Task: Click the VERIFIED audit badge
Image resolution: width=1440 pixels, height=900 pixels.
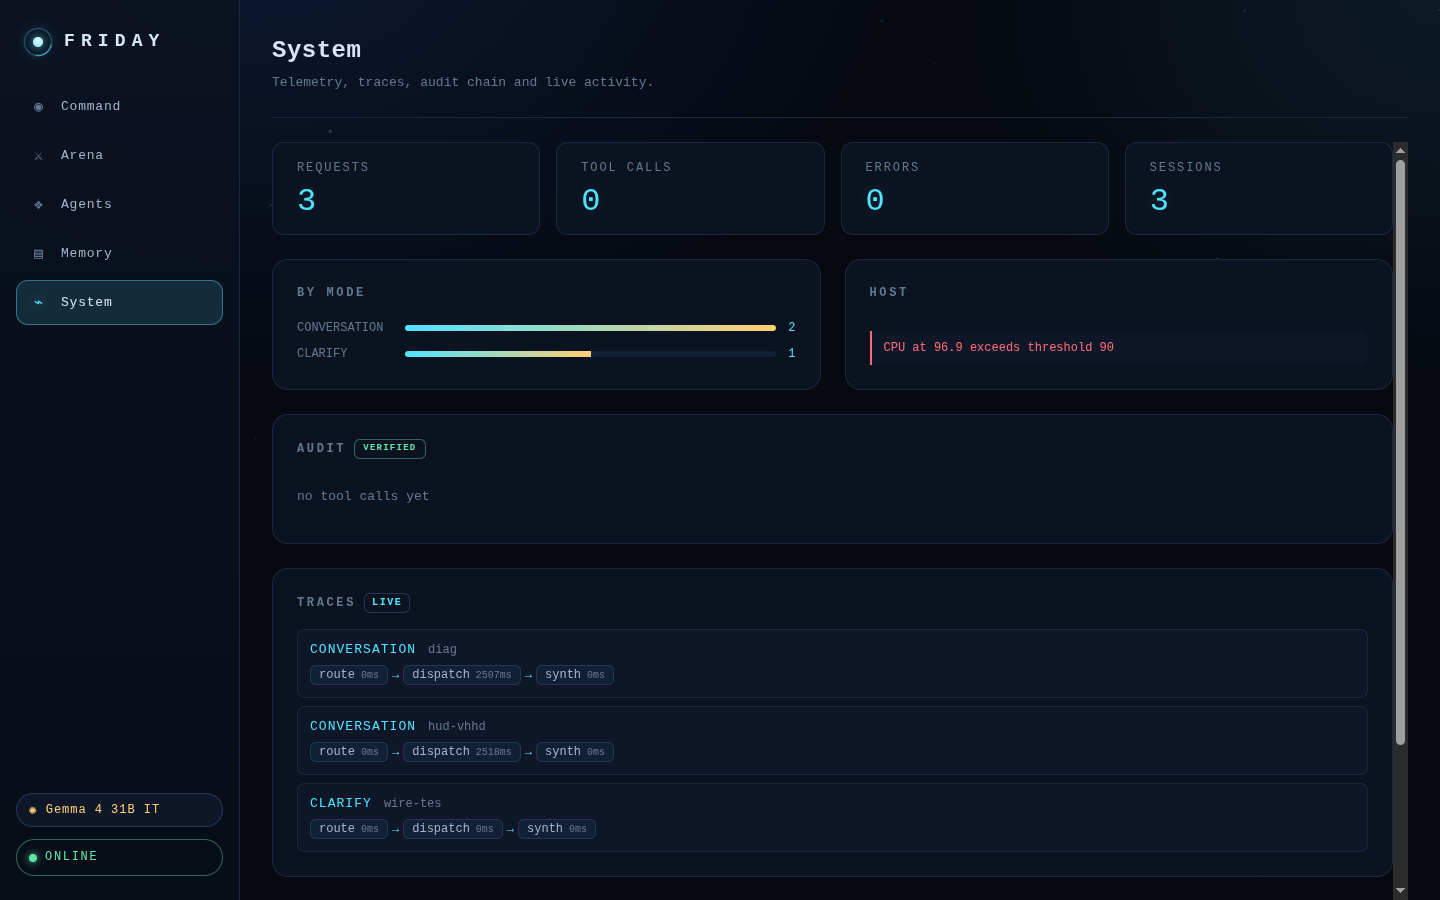Action: [390, 448]
